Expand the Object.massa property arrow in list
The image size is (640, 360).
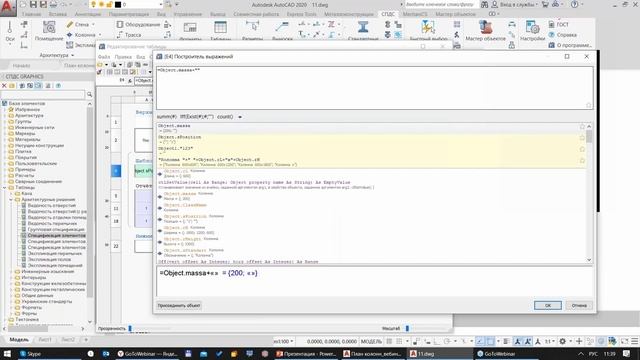[160, 197]
